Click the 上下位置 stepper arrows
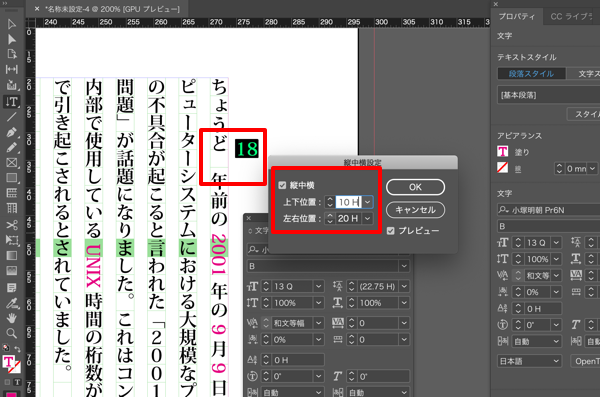Viewport: 600px width, 397px height. click(x=329, y=202)
